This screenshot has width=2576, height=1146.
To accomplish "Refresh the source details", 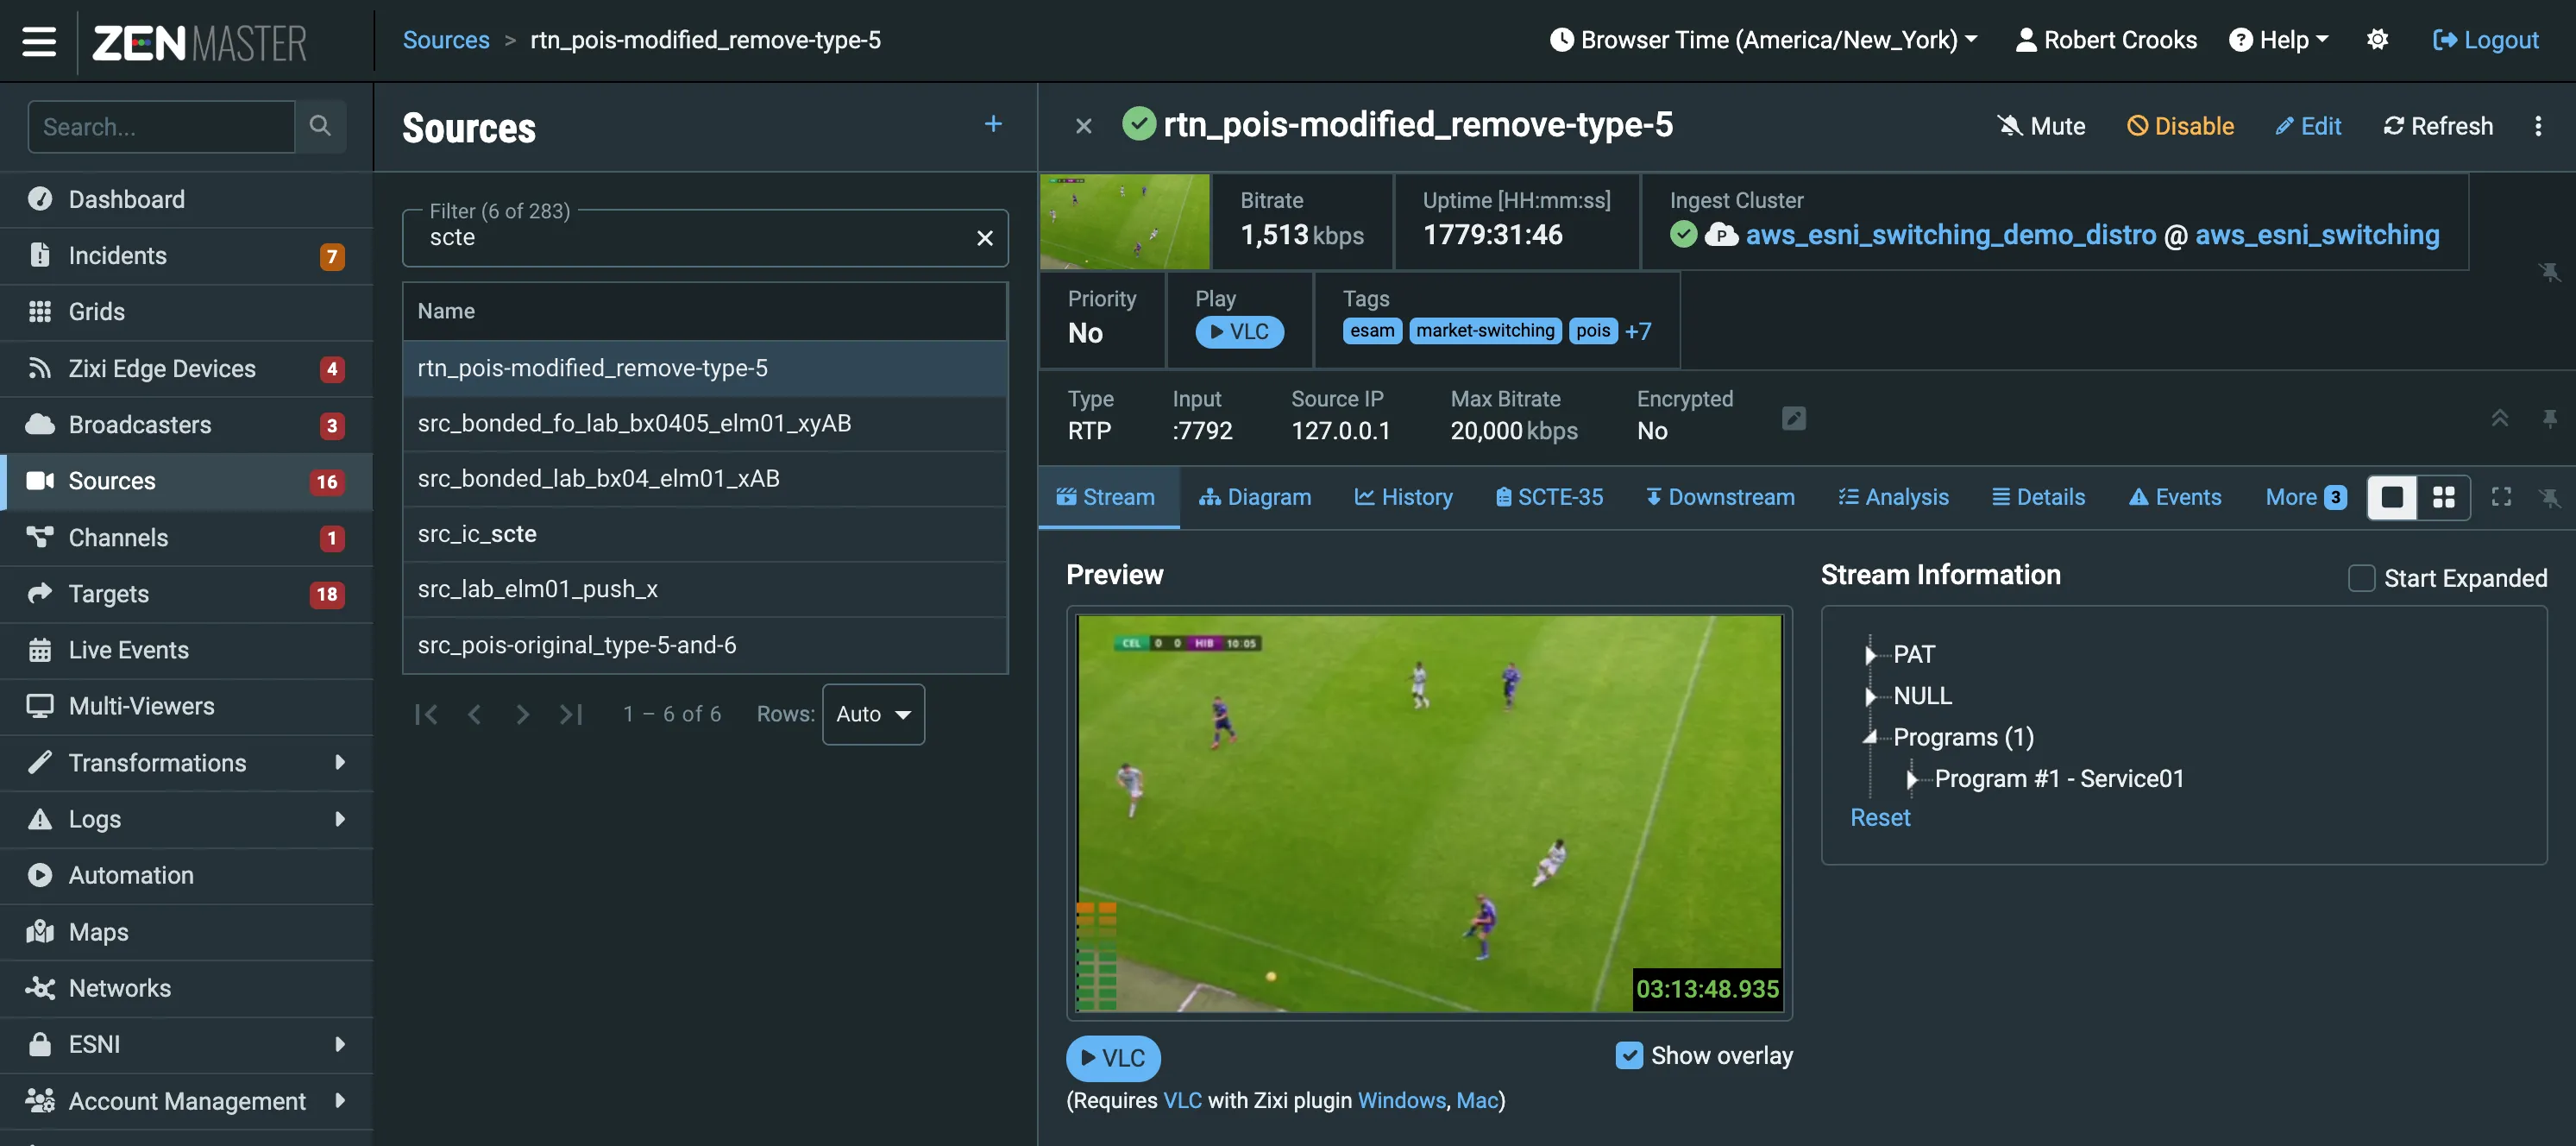I will pyautogui.click(x=2438, y=126).
